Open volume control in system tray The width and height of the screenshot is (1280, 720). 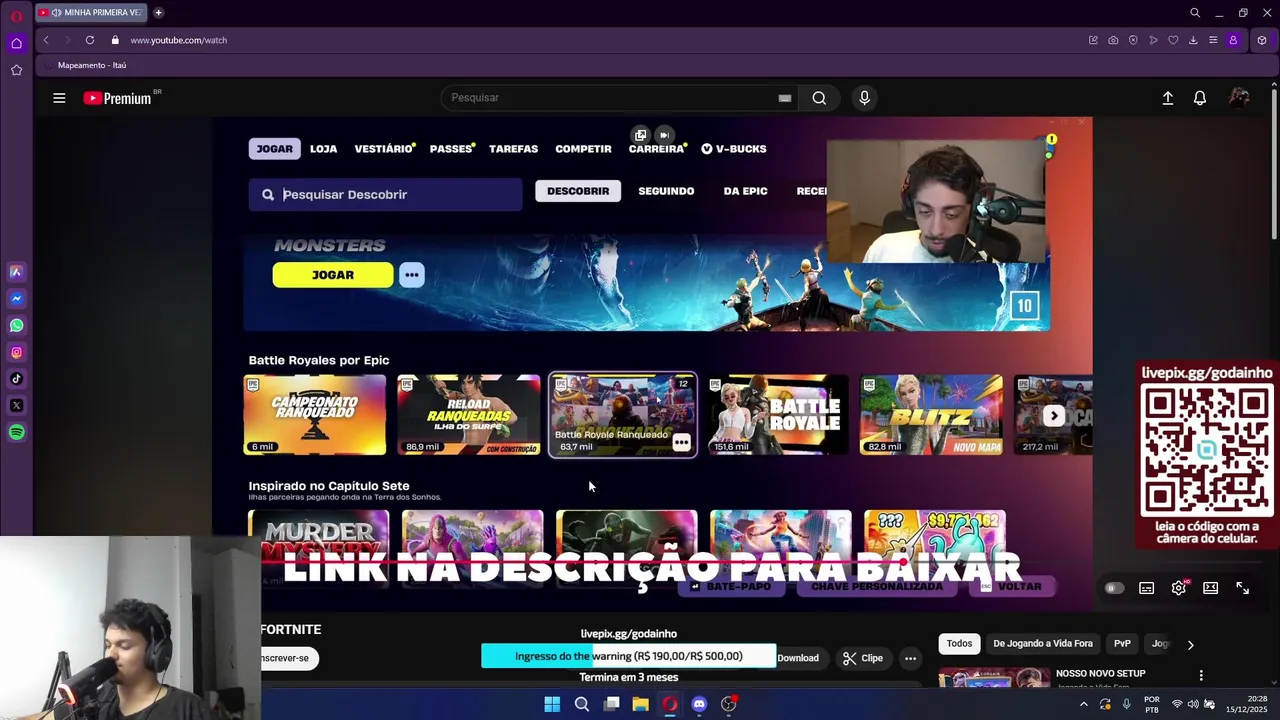tap(1193, 704)
